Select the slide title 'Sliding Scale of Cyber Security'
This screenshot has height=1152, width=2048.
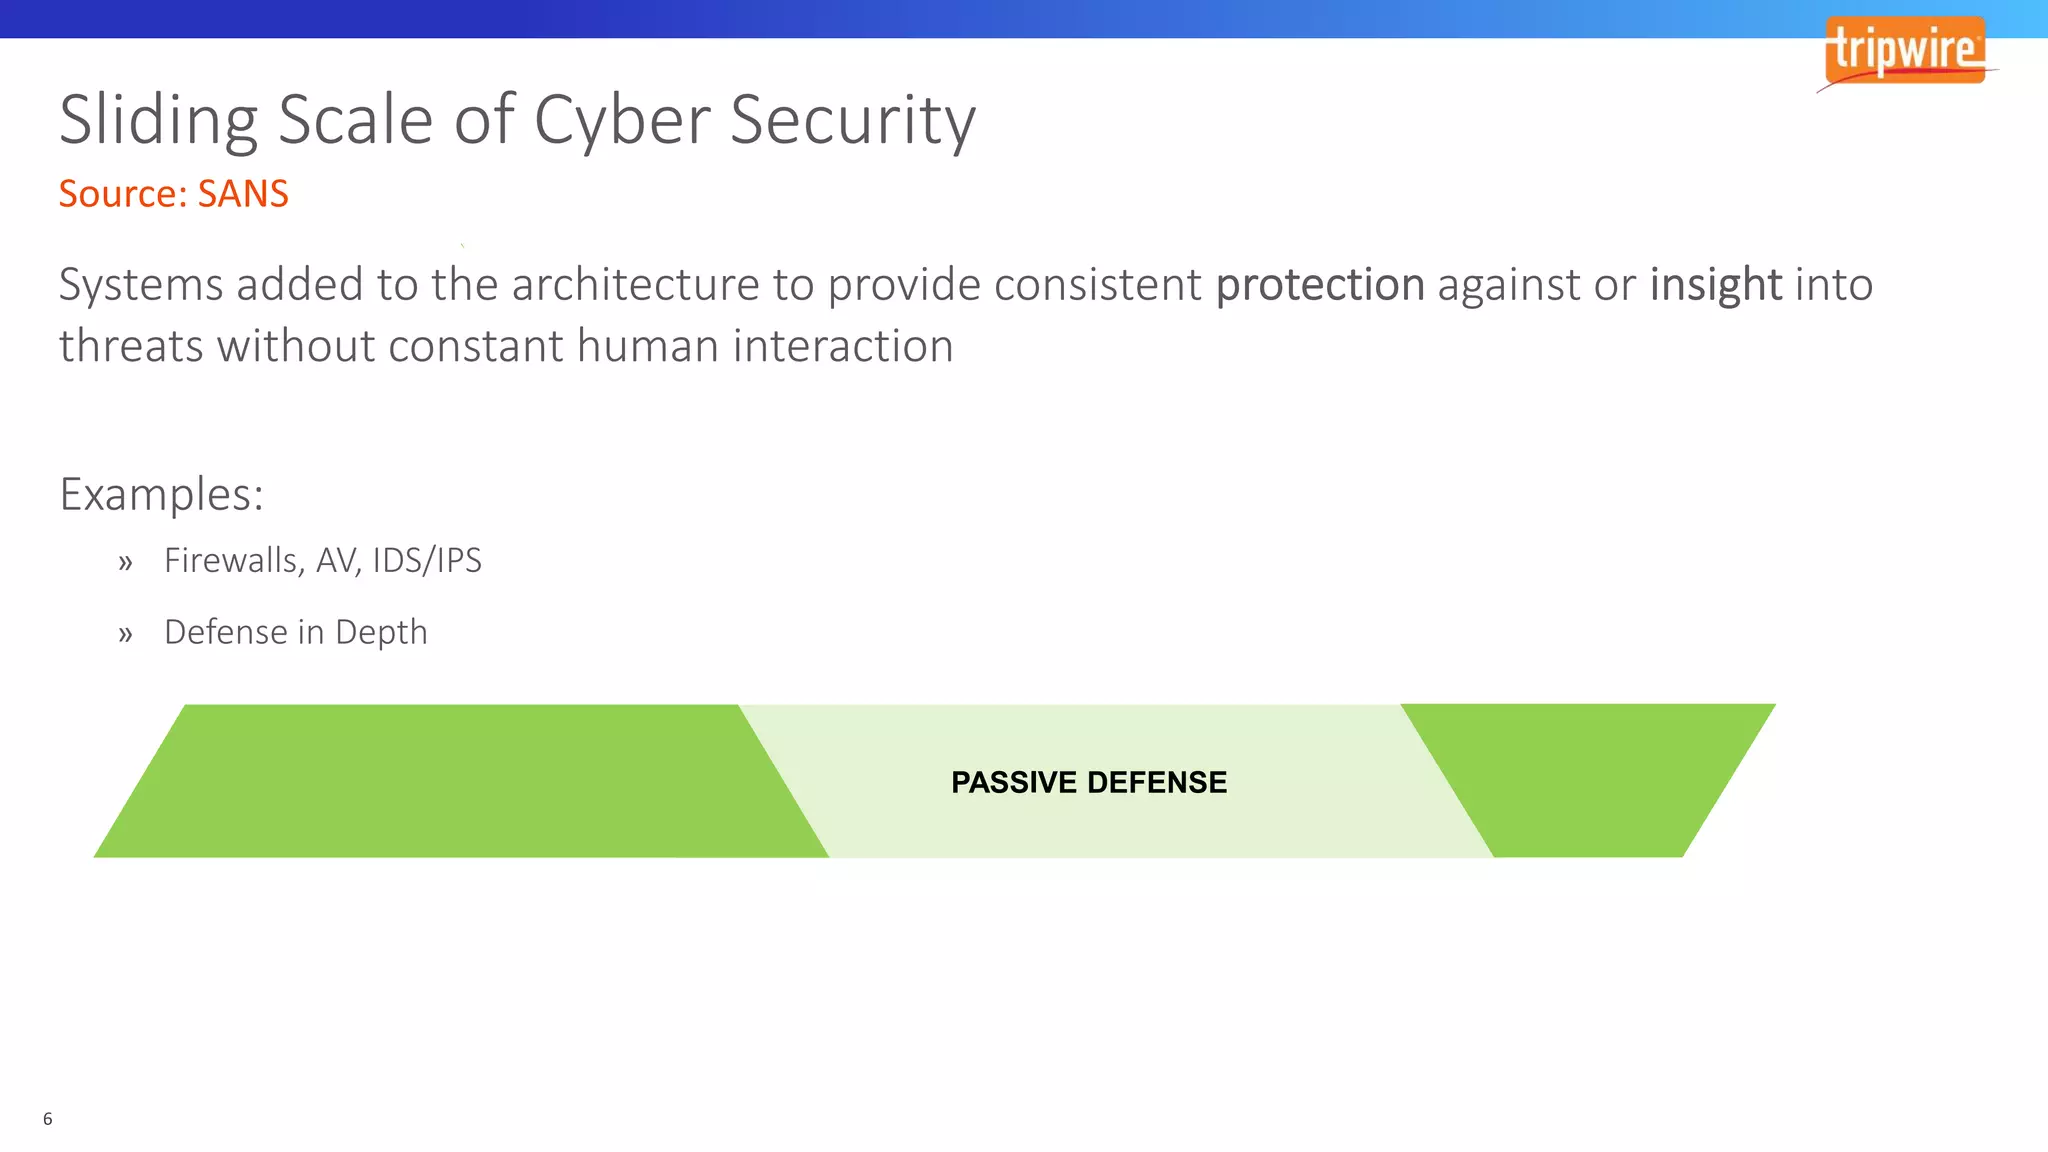coord(517,120)
